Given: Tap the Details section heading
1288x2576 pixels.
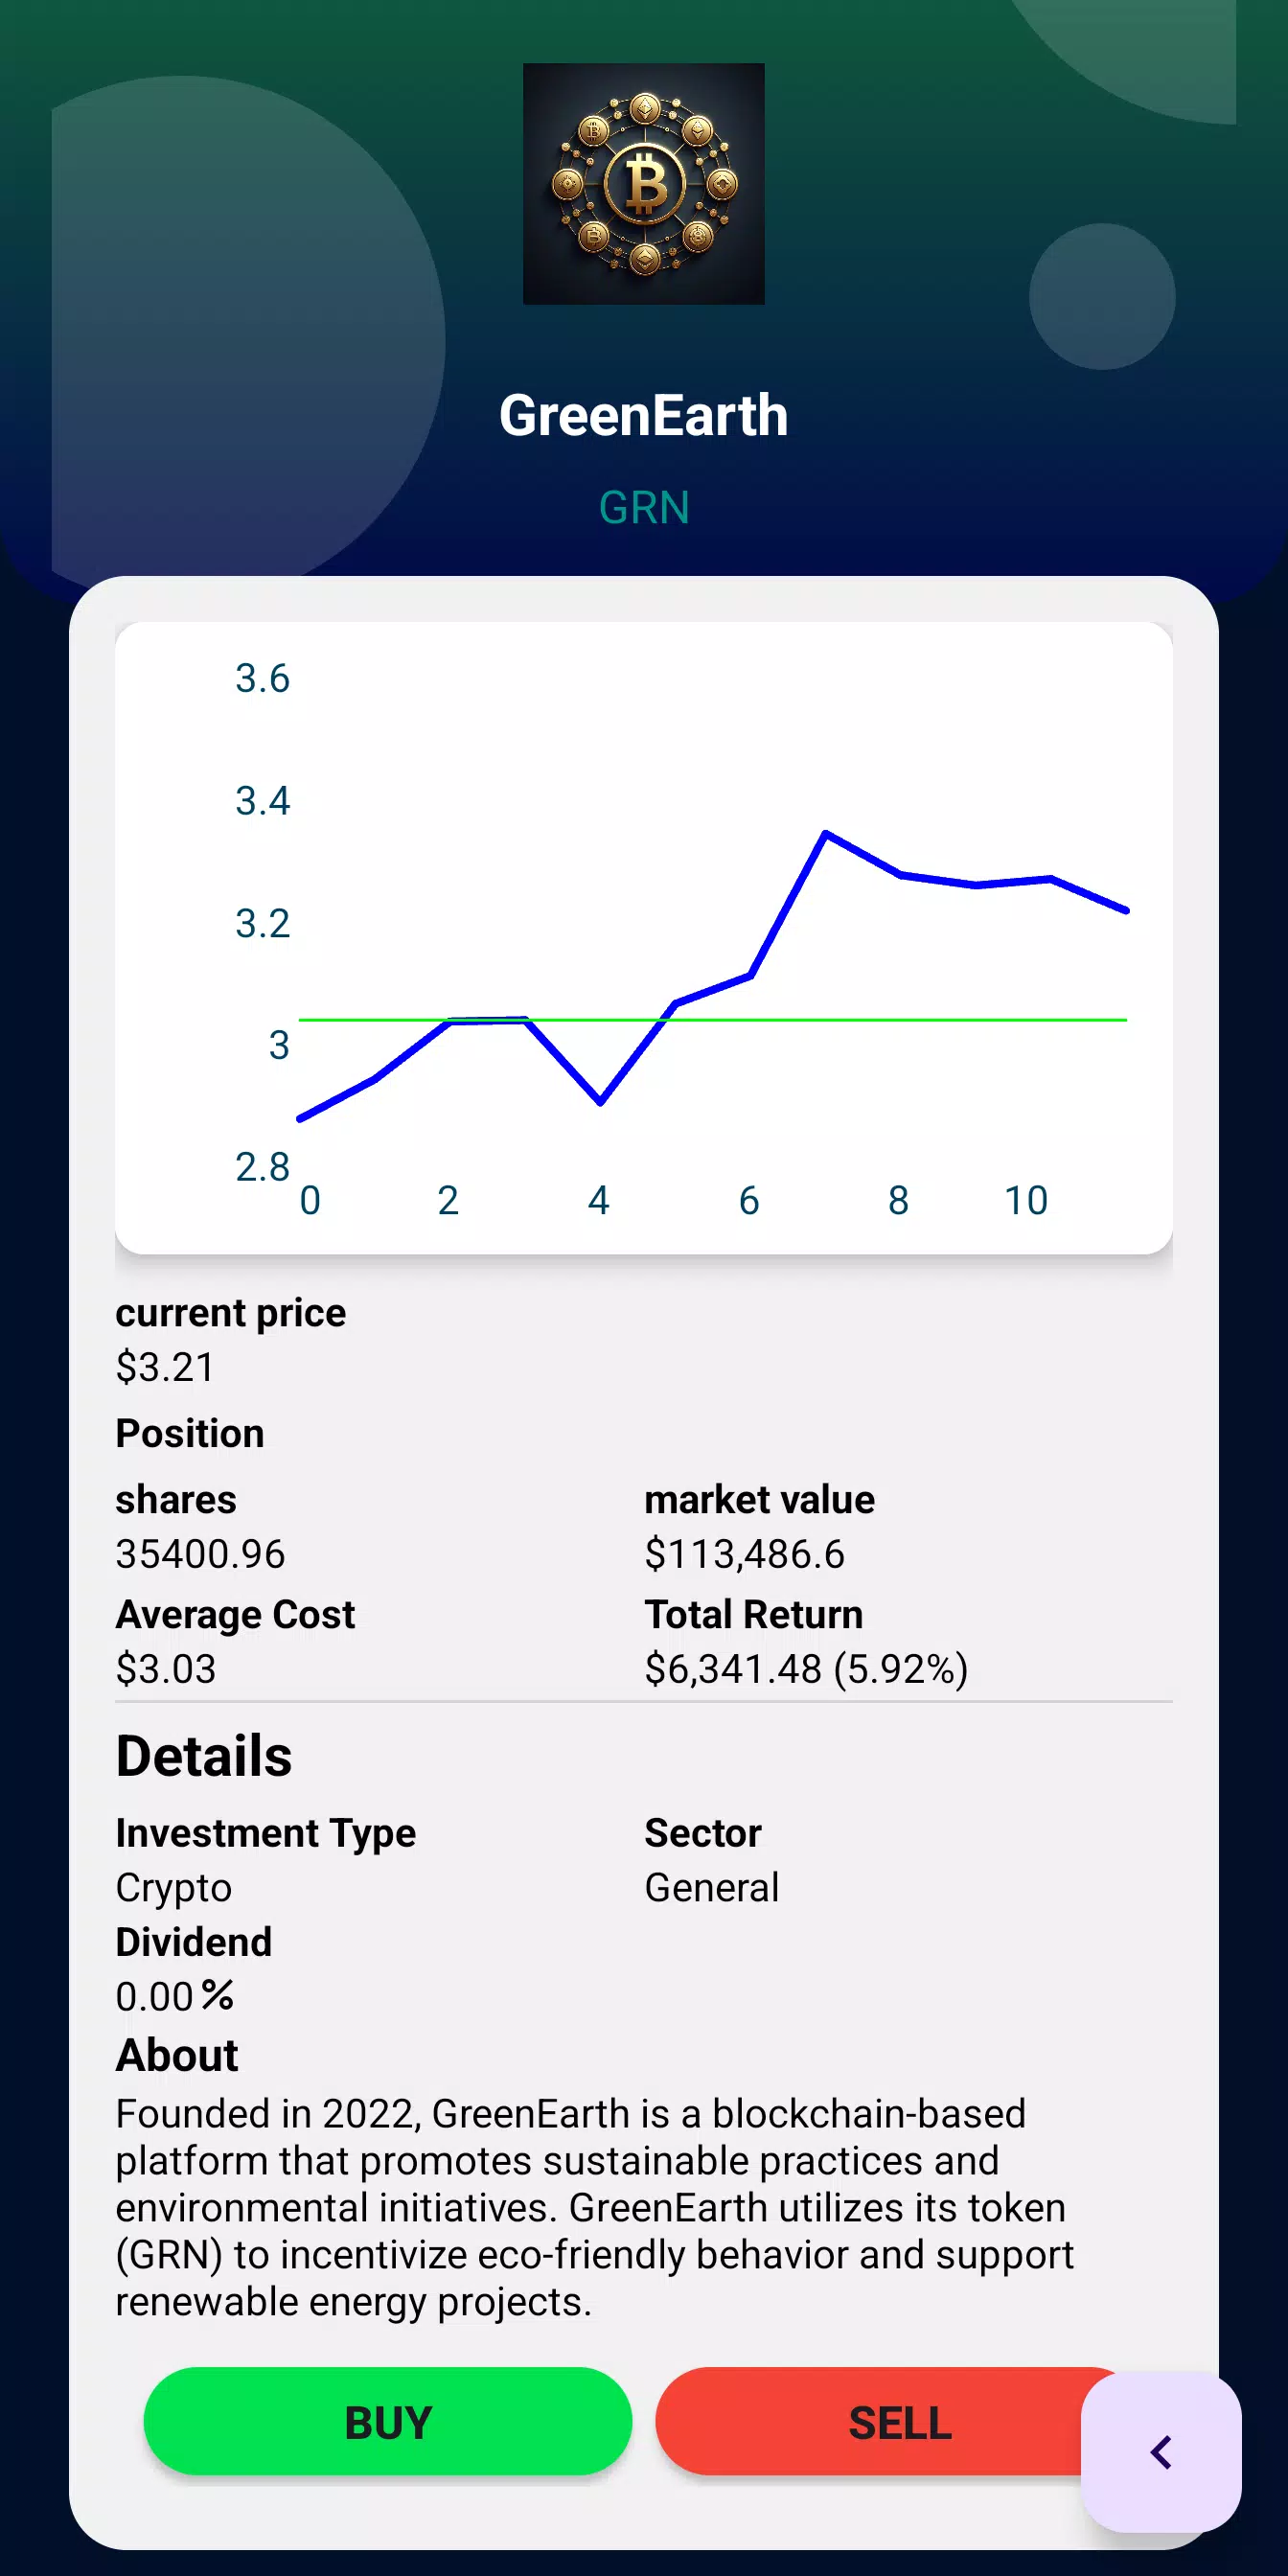Looking at the screenshot, I should pos(204,1757).
